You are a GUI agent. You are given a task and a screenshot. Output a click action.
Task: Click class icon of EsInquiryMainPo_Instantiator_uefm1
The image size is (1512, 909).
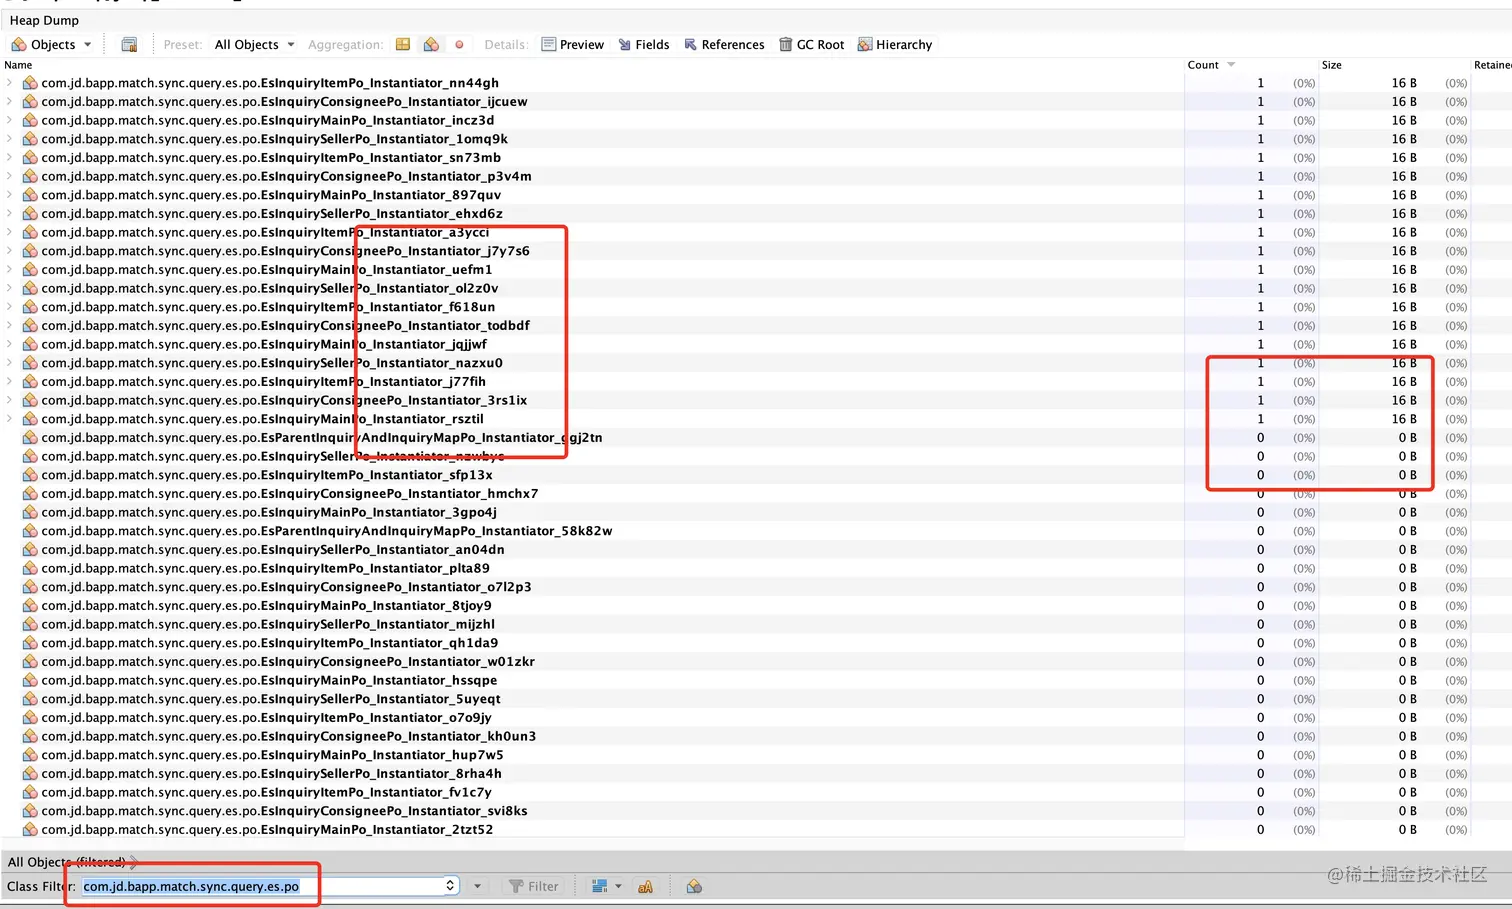tap(30, 269)
